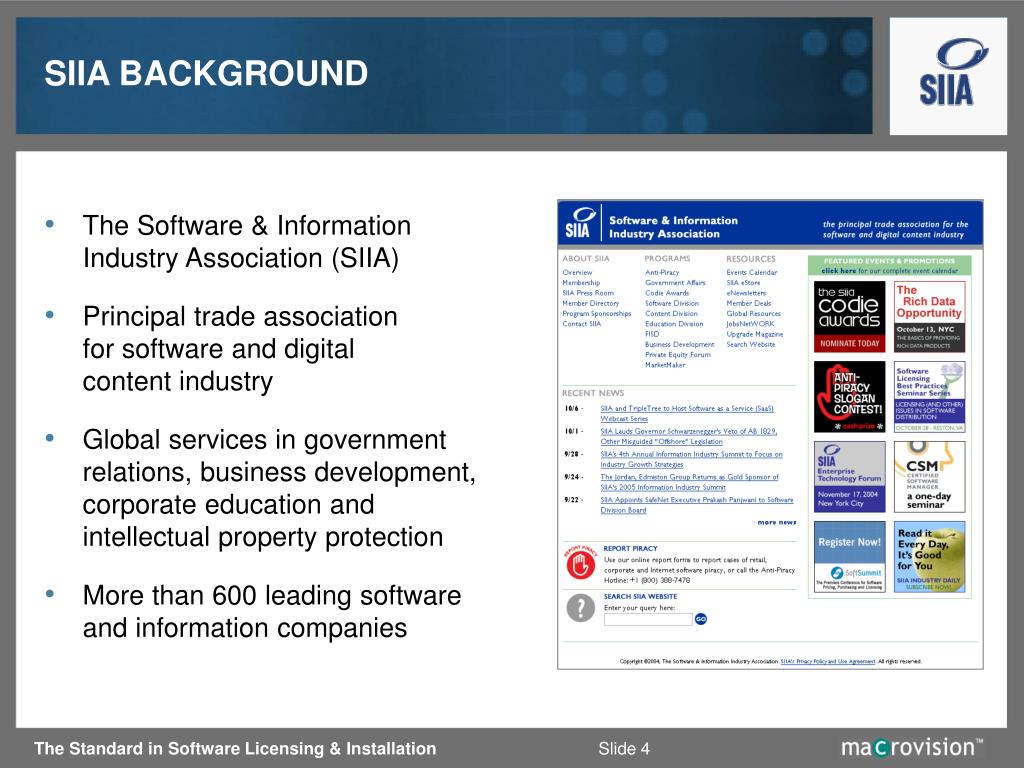Open the Education Division link
Screen dimensions: 1024x768
pos(674,324)
